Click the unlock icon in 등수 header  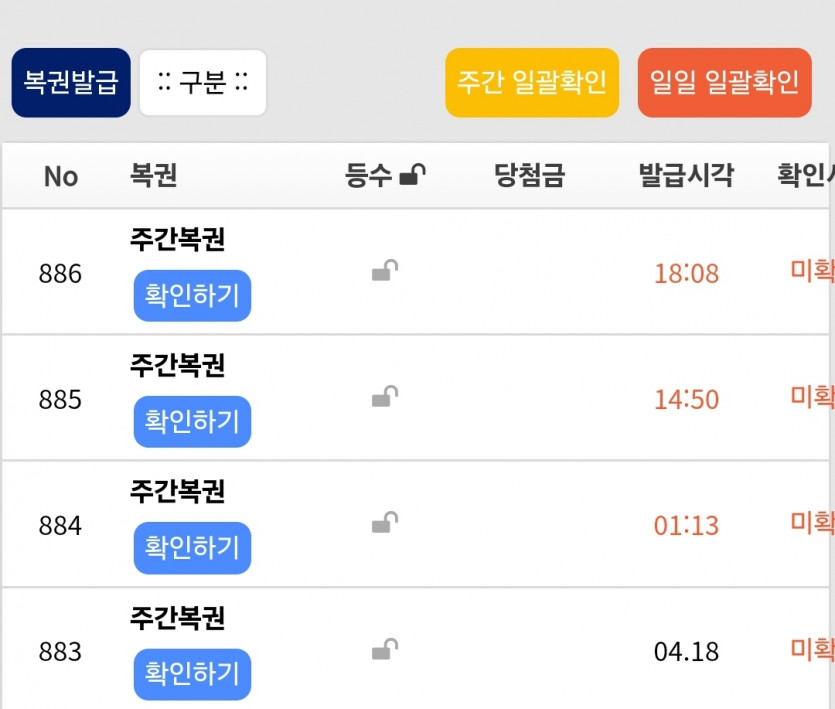point(412,177)
